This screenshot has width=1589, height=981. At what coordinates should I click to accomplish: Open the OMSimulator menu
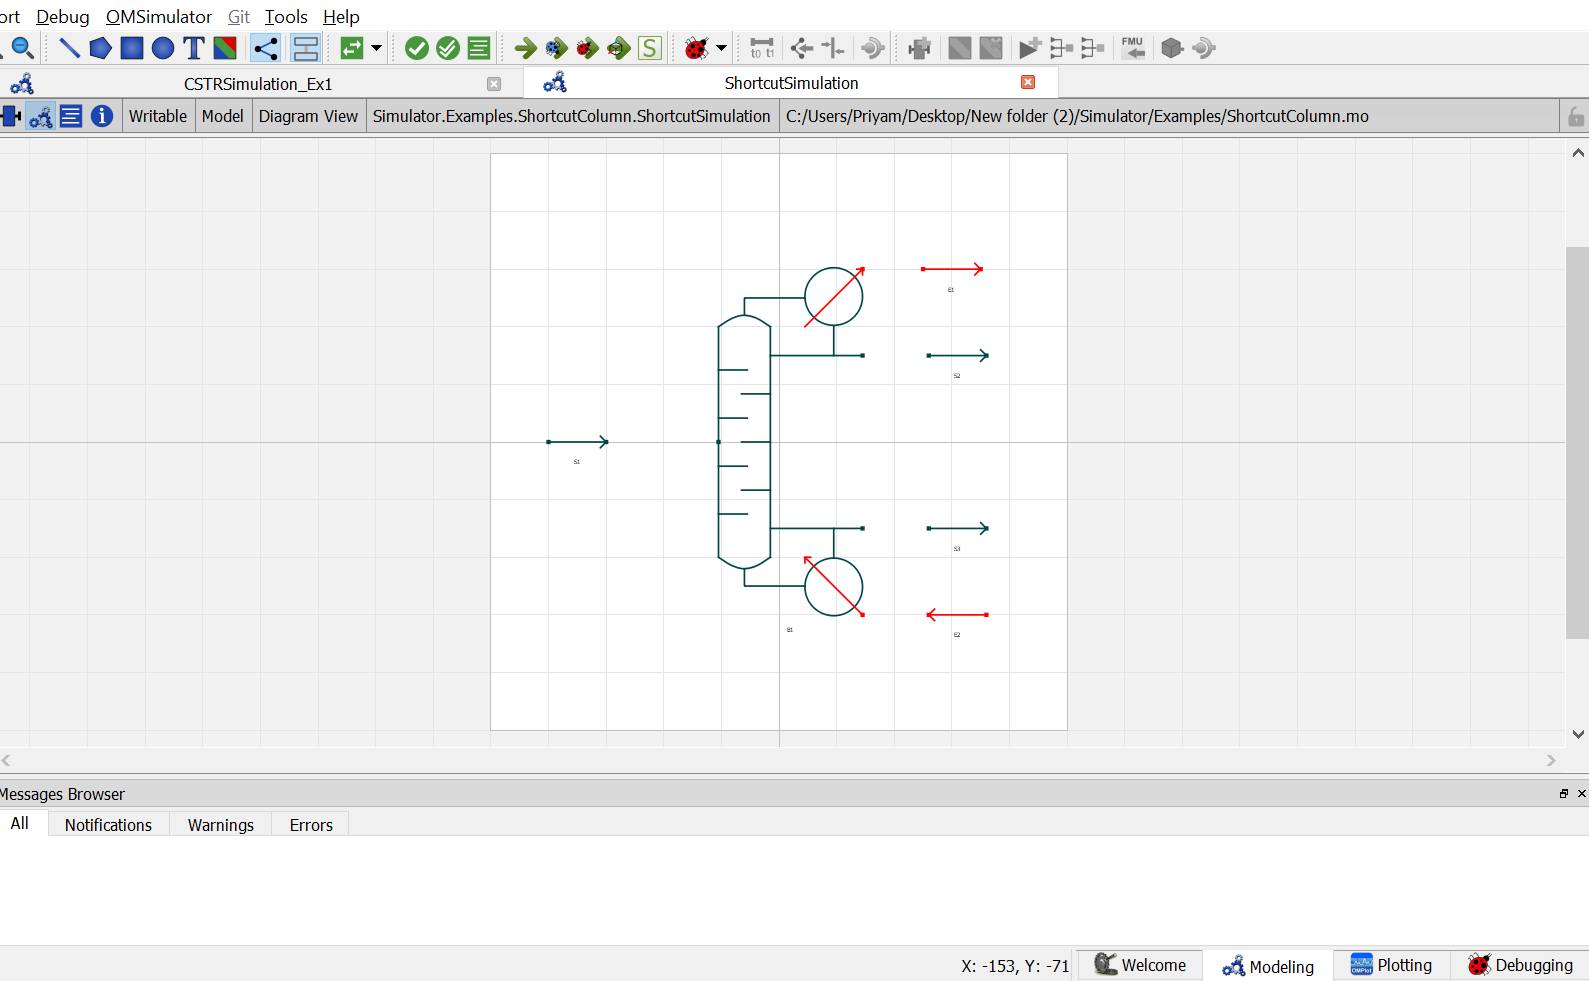click(x=159, y=16)
